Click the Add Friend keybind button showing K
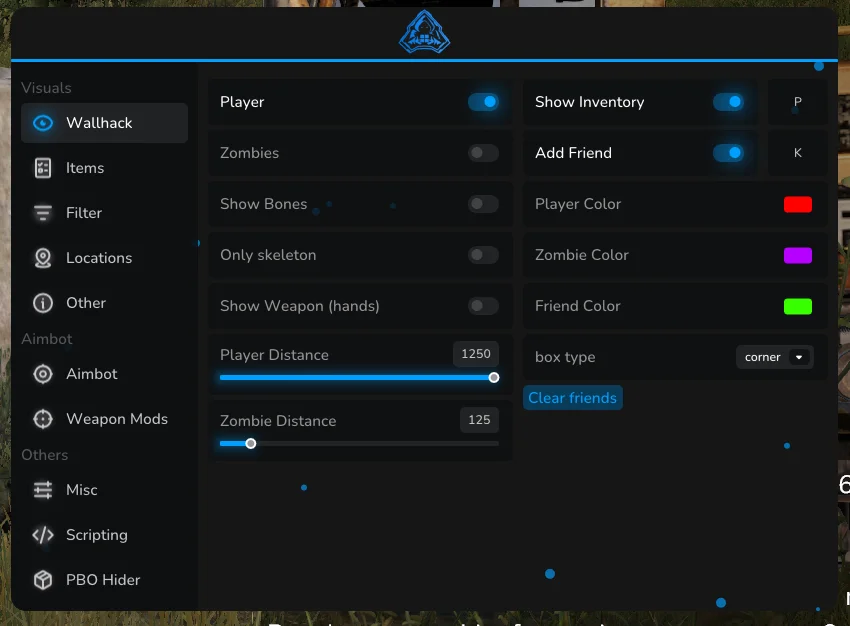Viewport: 850px width, 626px height. click(x=797, y=152)
